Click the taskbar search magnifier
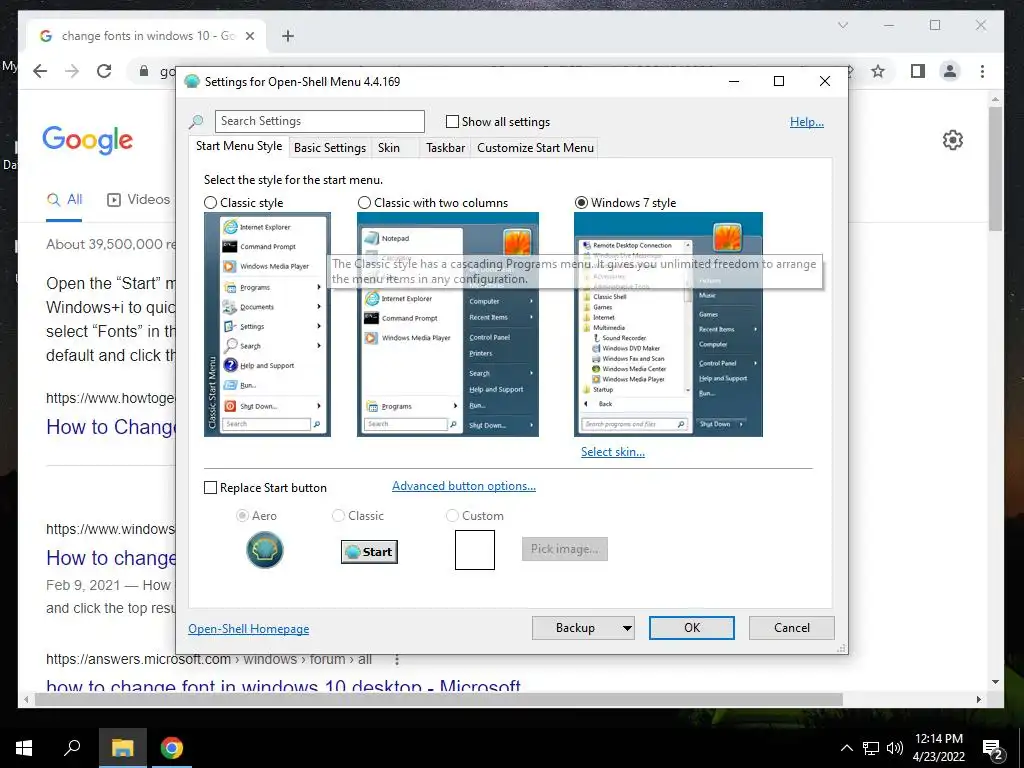Image resolution: width=1024 pixels, height=768 pixels. (72, 747)
